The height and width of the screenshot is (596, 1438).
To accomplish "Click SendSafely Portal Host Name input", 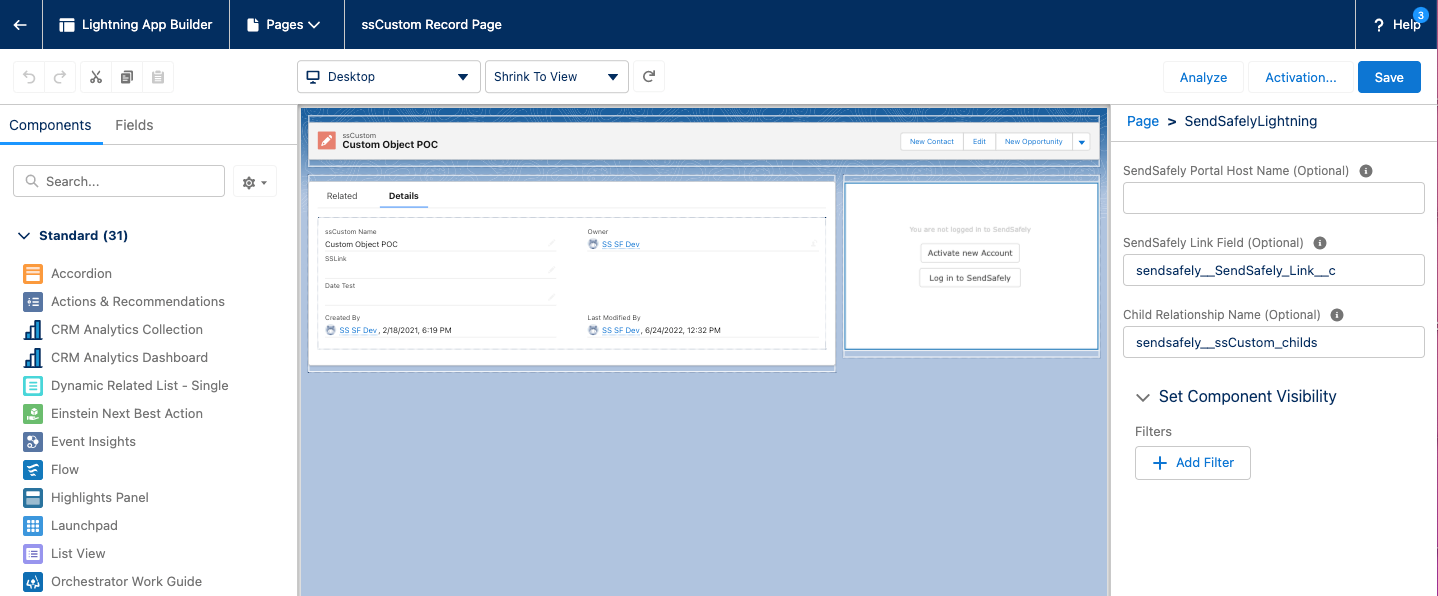I will 1274,199.
